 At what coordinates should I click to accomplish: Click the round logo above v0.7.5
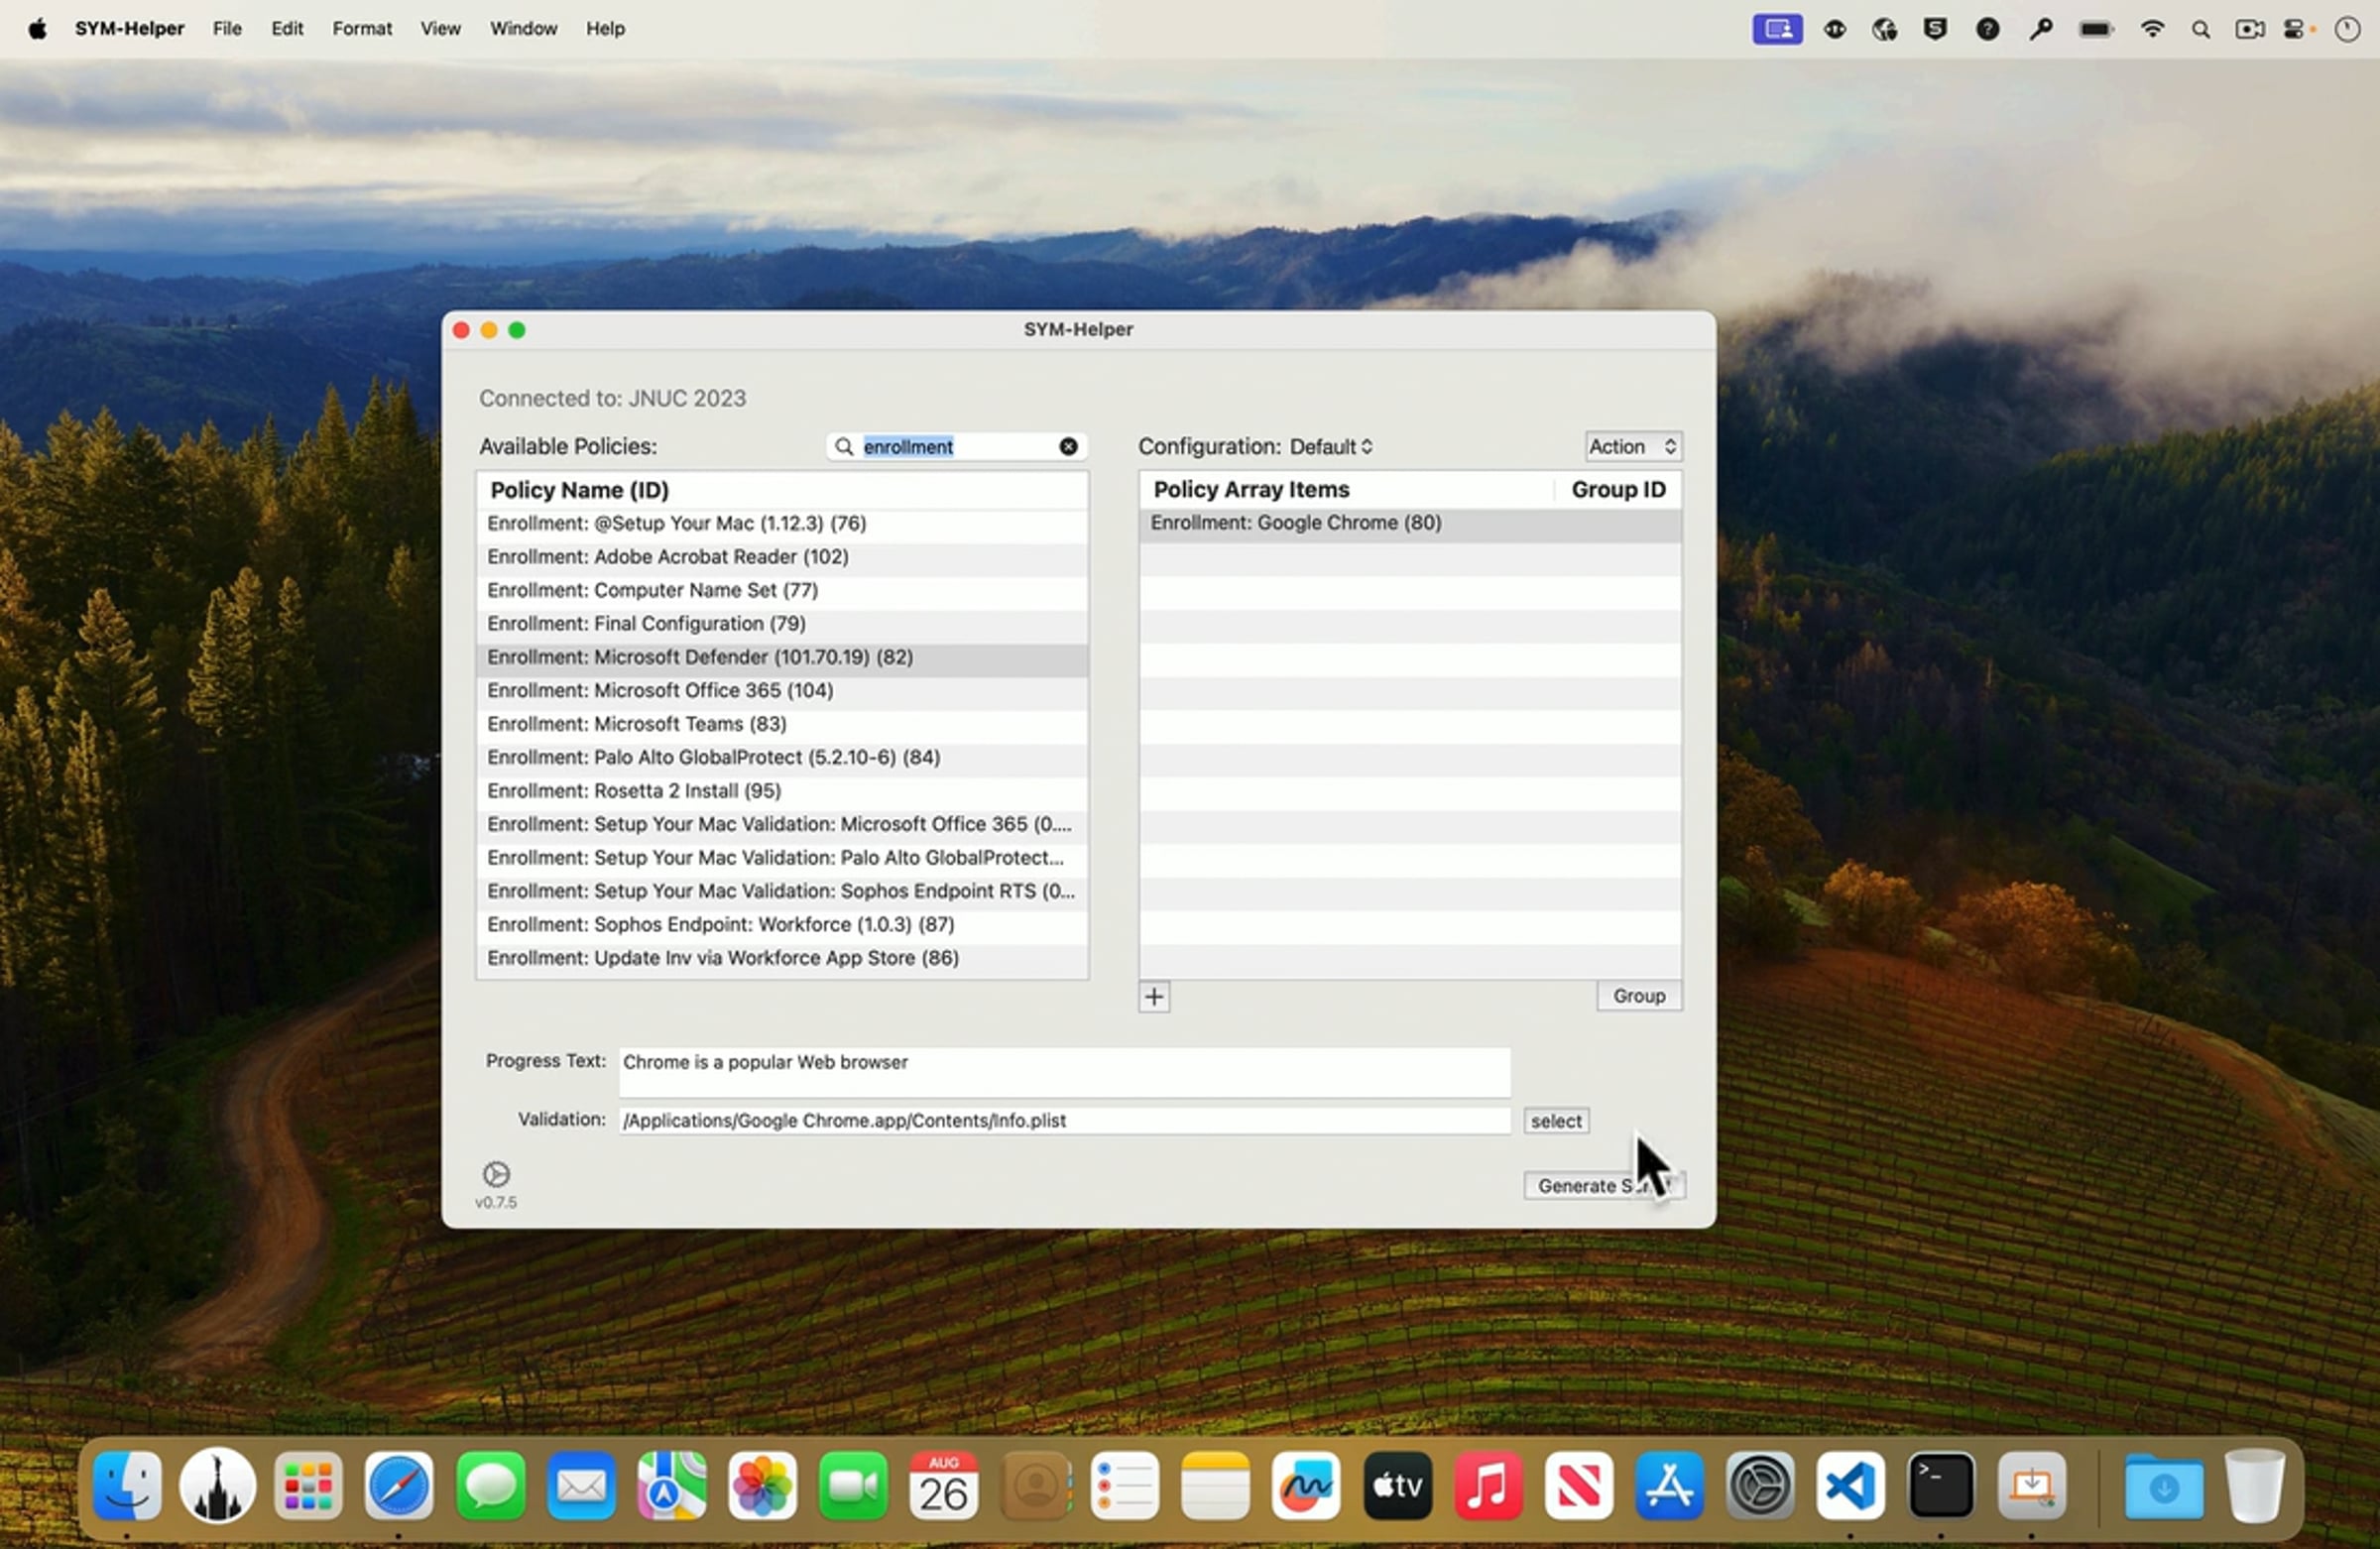coord(496,1174)
